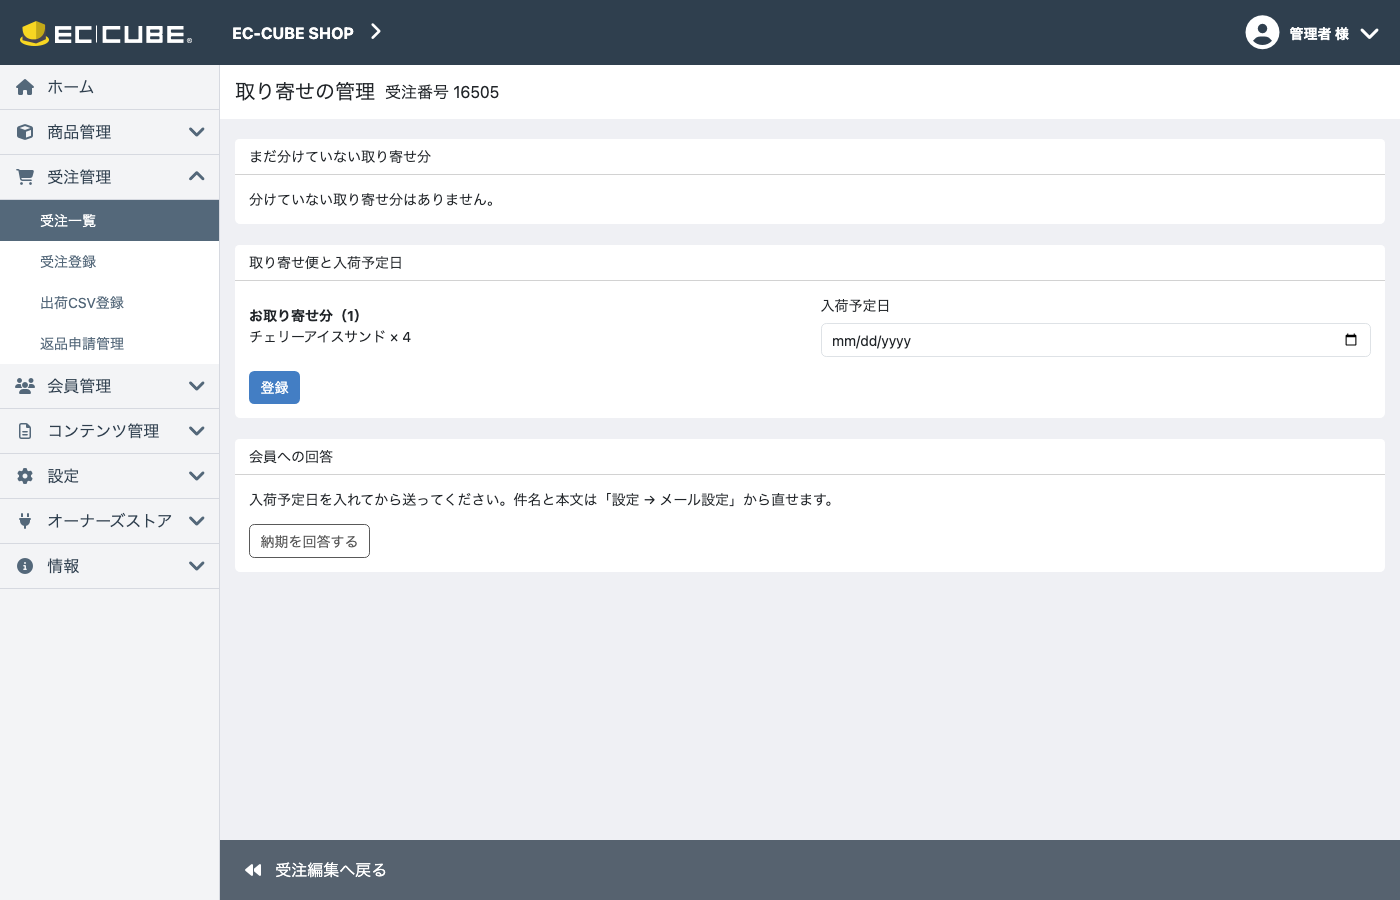The image size is (1400, 900).
Task: Click the 受注番号 16505 text
Action: click(442, 92)
